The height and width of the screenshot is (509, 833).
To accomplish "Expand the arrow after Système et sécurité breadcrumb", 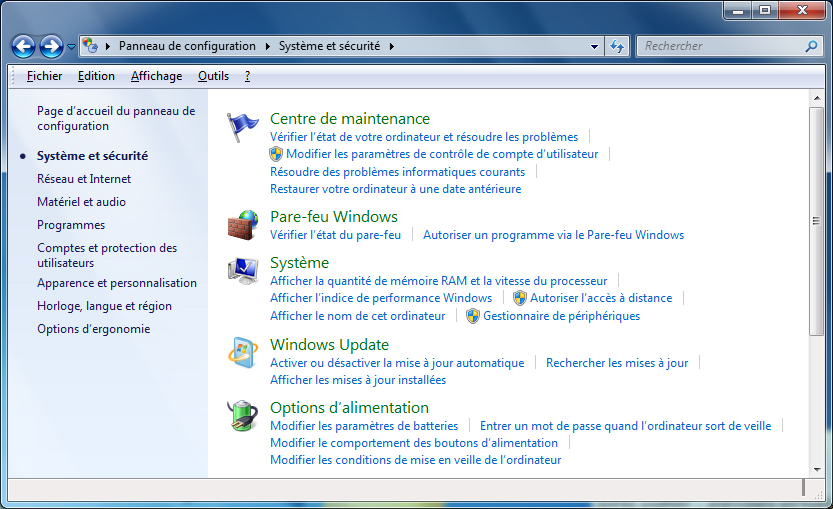I will tap(392, 46).
